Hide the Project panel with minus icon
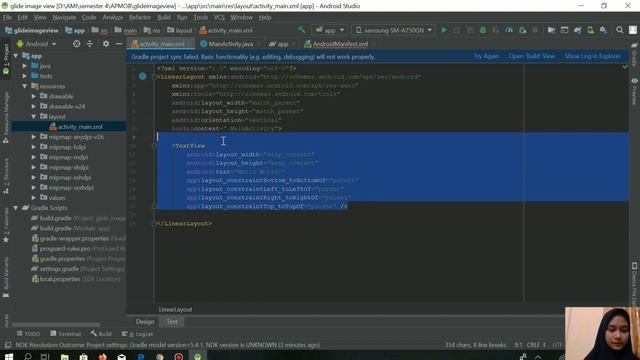The width and height of the screenshot is (640, 360). pyautogui.click(x=119, y=44)
